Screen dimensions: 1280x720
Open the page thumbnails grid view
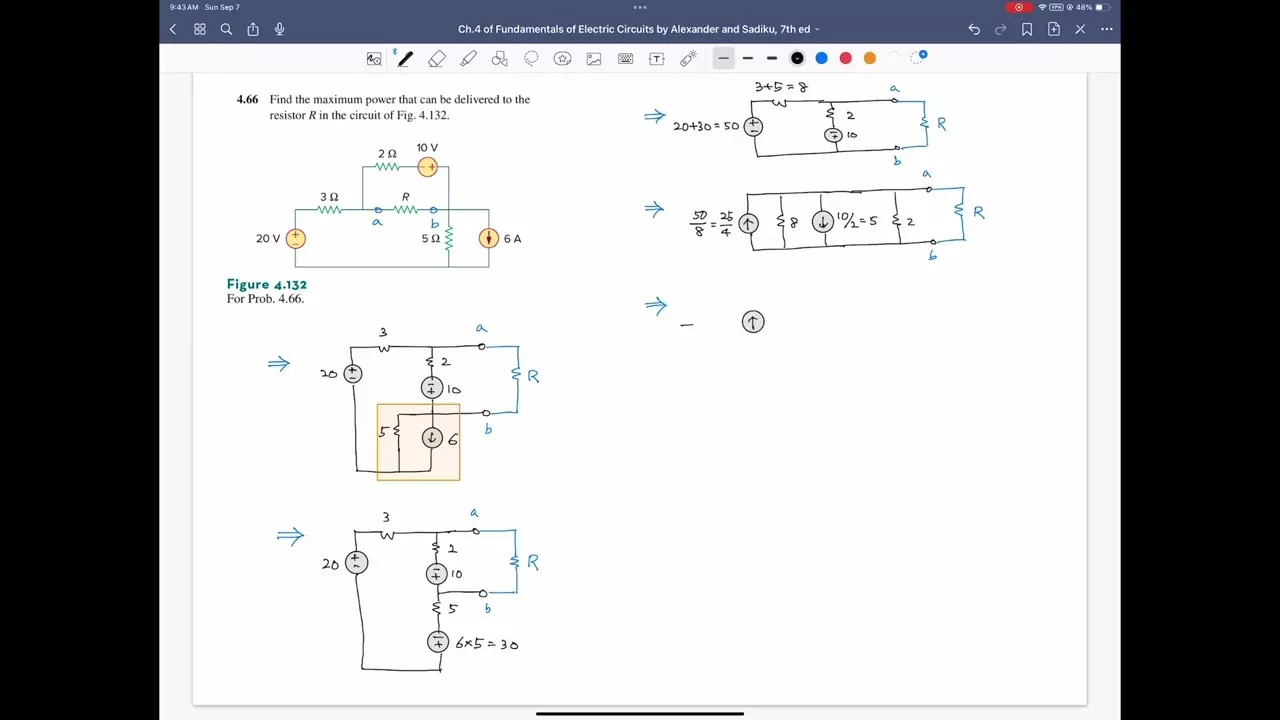200,30
